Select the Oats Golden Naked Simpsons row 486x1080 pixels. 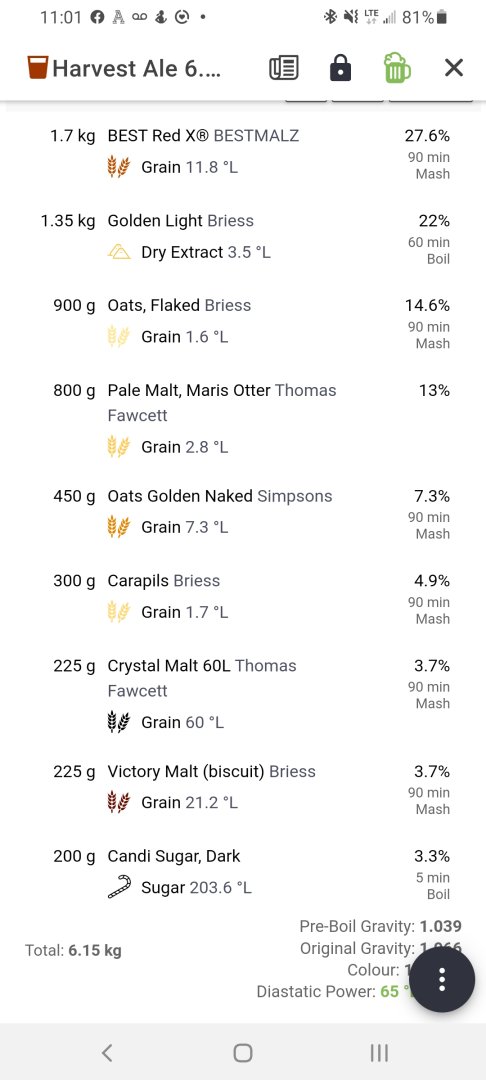coord(243,512)
